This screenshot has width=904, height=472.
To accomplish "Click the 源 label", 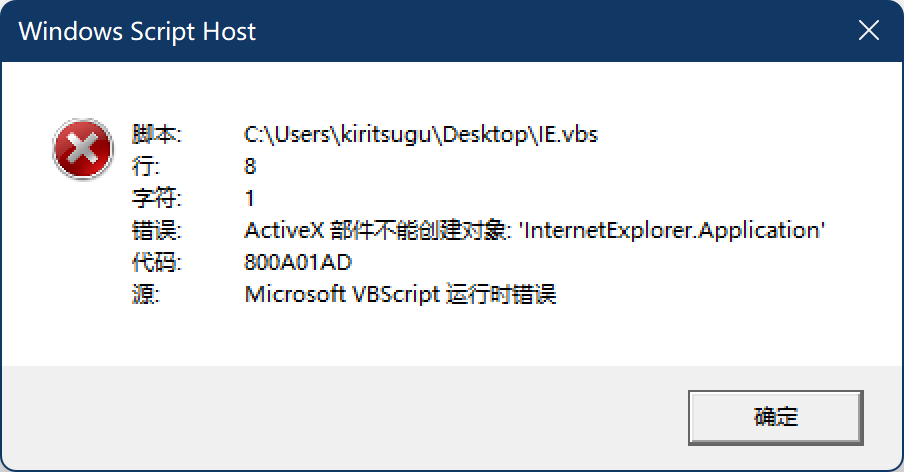I will [144, 294].
